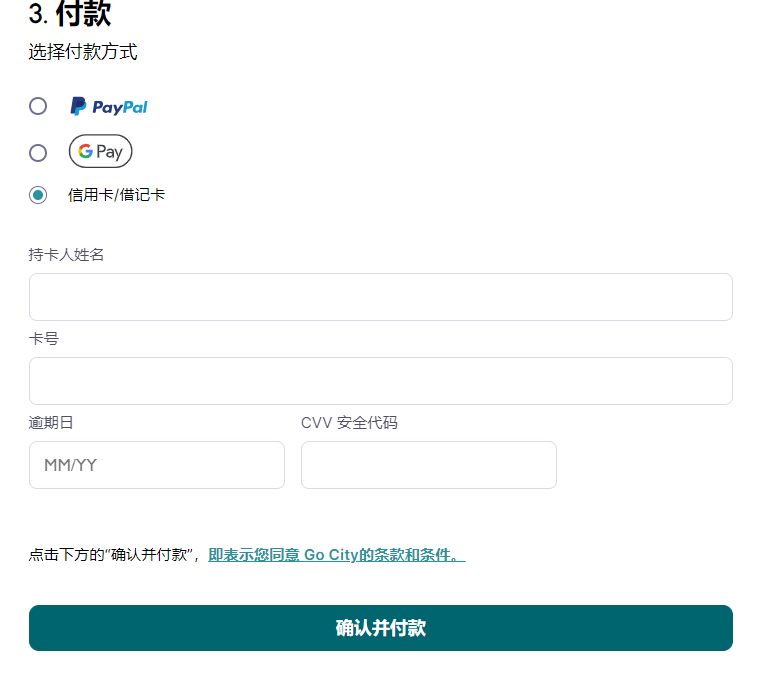This screenshot has height=674, width=759.
Task: Select the Google Pay radio button
Action: pyautogui.click(x=38, y=153)
